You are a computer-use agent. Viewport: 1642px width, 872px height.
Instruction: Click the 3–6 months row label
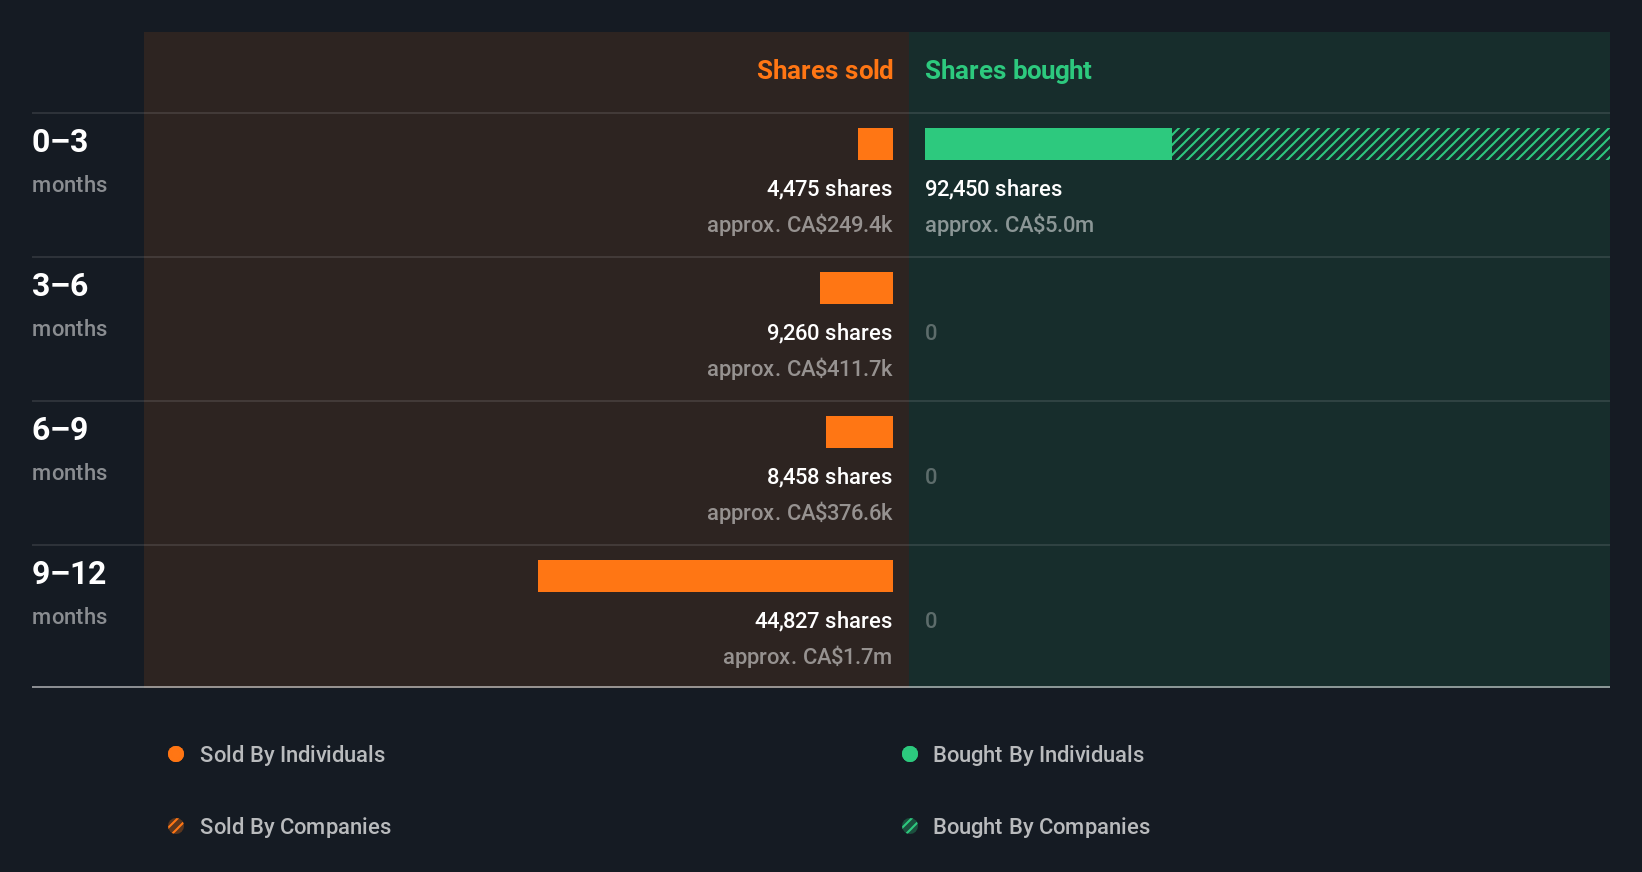[69, 304]
